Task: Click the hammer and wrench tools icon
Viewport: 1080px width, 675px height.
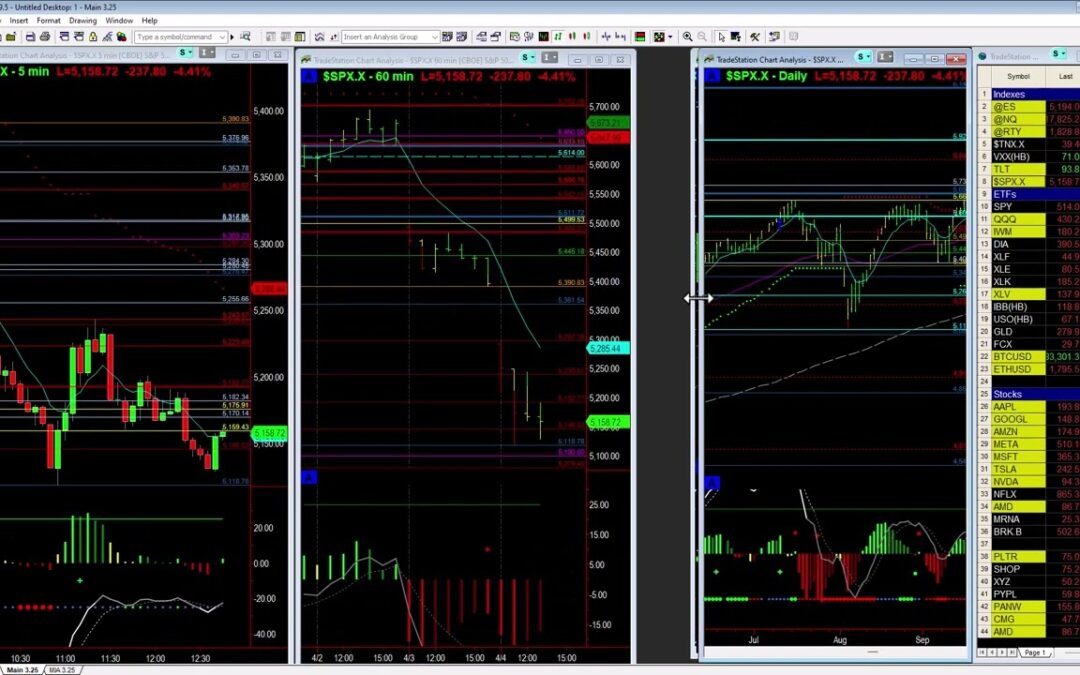Action: pyautogui.click(x=755, y=37)
